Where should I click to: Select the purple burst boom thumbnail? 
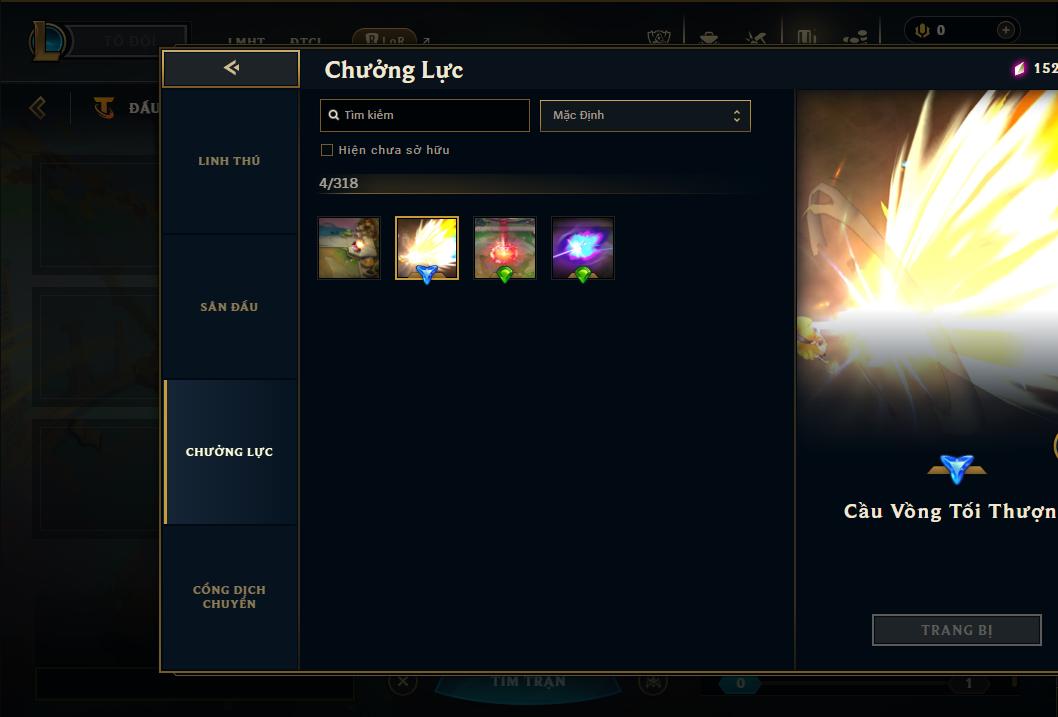pyautogui.click(x=583, y=248)
